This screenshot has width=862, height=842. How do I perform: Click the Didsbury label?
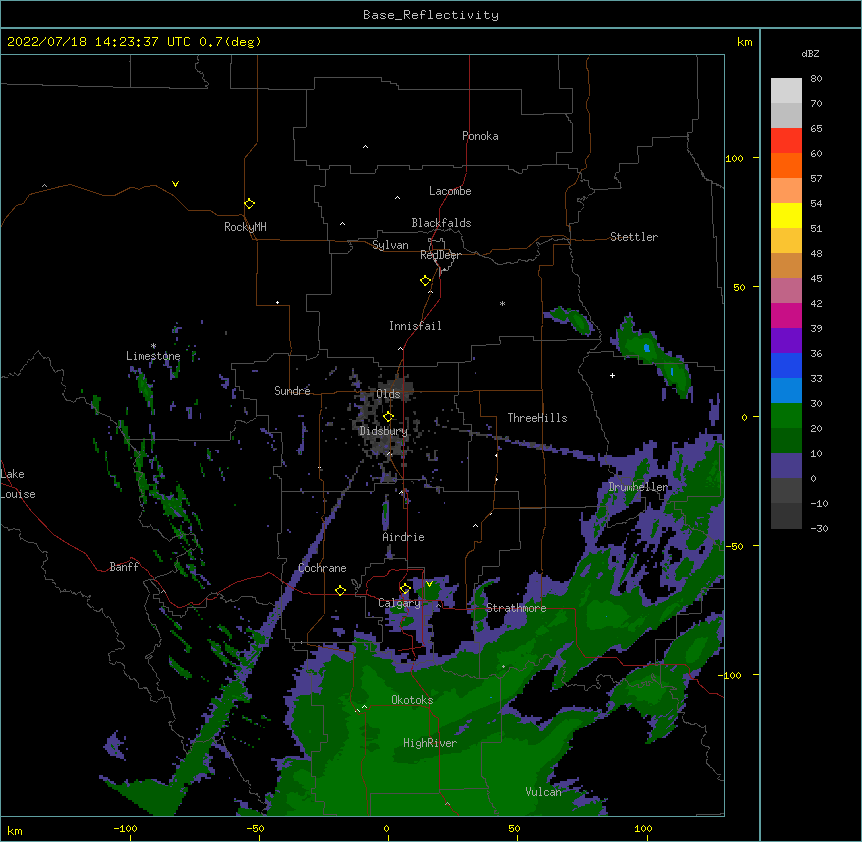(x=383, y=431)
